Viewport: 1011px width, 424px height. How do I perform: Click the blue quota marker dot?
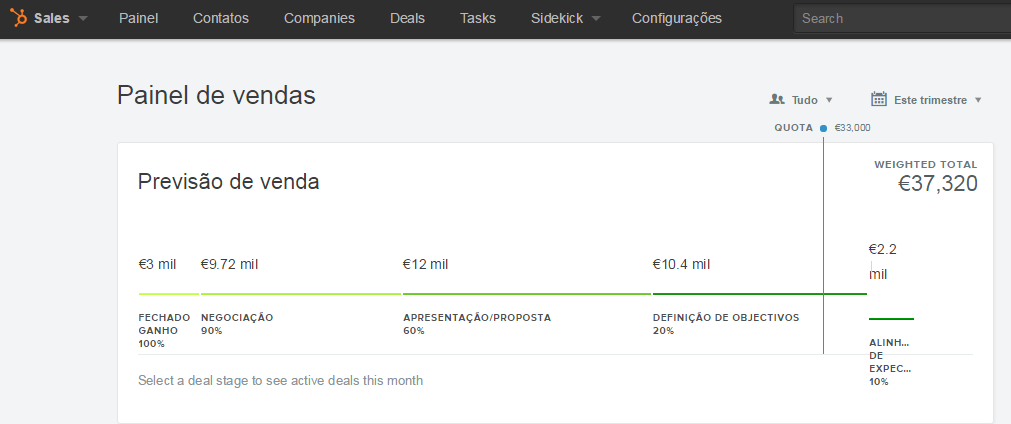click(x=823, y=128)
